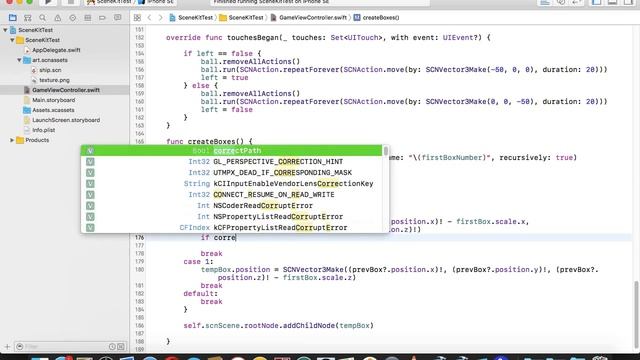Select Assets.xcassets in the navigator
This screenshot has width=640, height=360.
(53, 110)
